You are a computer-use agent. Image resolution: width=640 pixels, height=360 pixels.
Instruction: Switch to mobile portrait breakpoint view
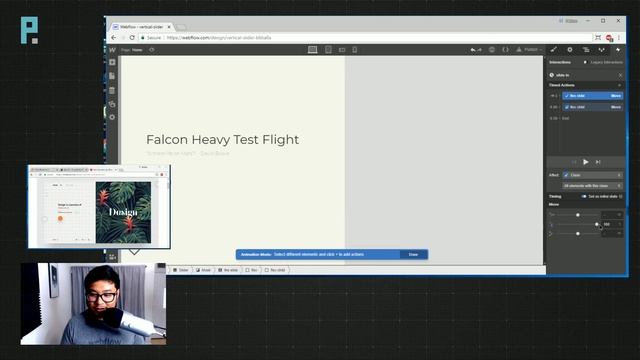(355, 50)
